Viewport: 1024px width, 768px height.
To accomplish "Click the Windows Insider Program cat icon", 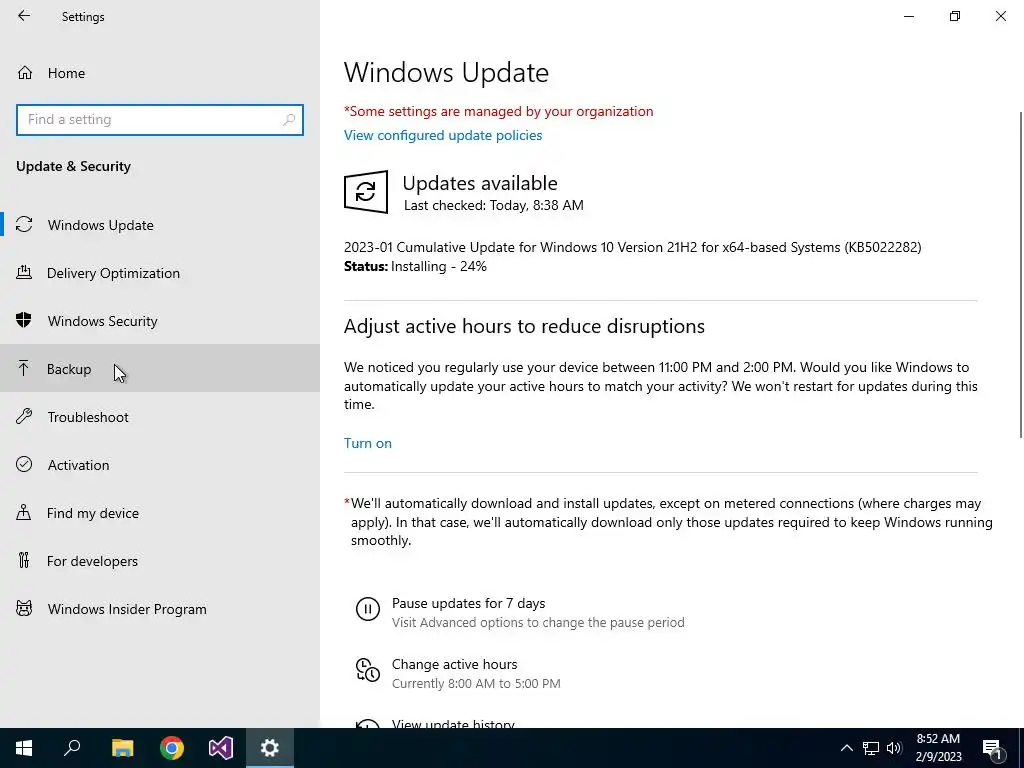I will click(24, 608).
